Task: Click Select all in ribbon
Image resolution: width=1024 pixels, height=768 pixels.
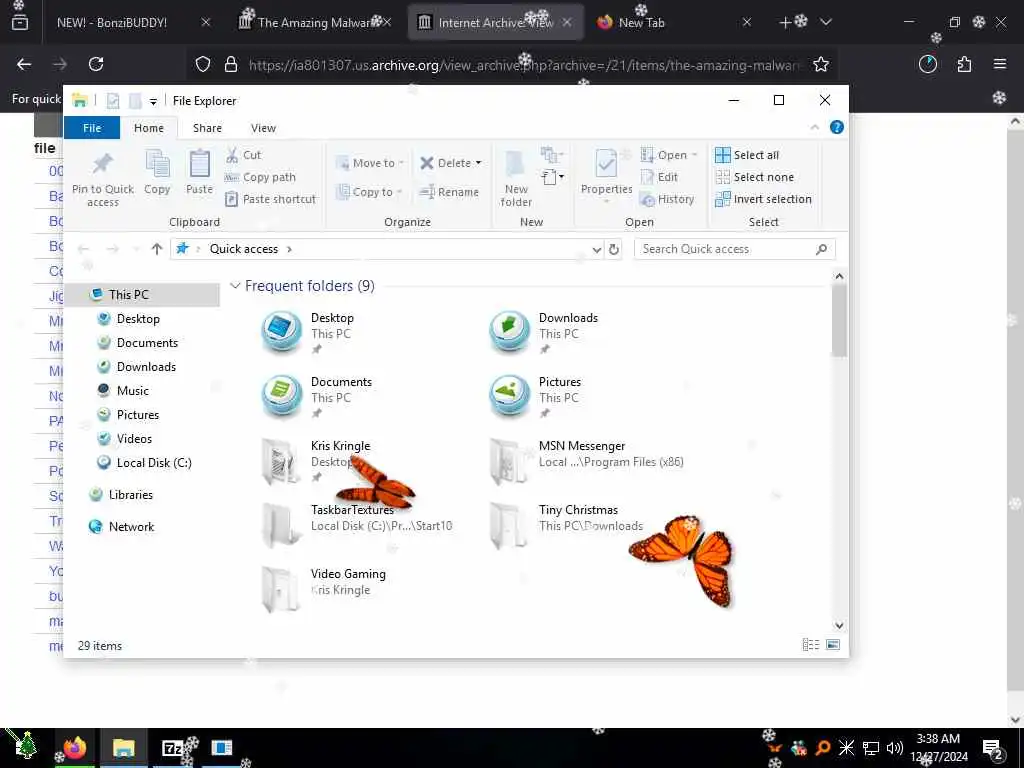Action: [747, 155]
